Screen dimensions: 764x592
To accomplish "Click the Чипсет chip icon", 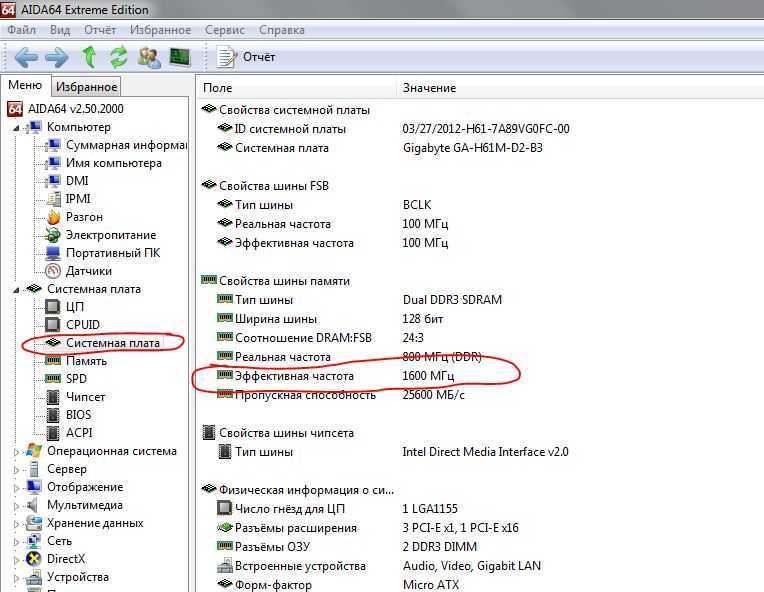I will click(53, 397).
